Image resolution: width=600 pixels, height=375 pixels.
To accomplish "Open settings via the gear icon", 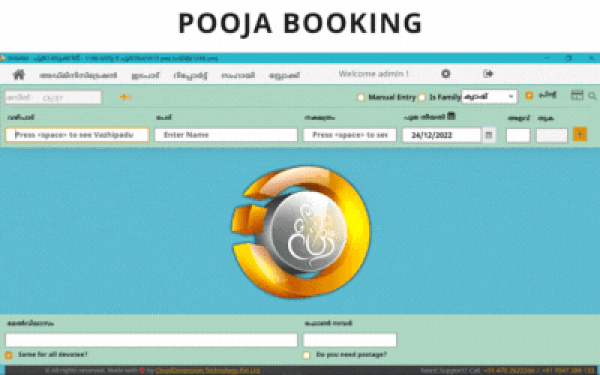I will [445, 73].
